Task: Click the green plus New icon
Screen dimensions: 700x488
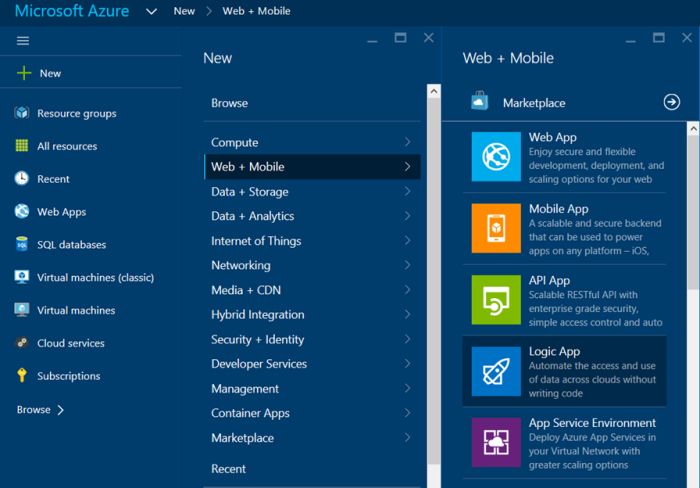Action: [x=24, y=73]
